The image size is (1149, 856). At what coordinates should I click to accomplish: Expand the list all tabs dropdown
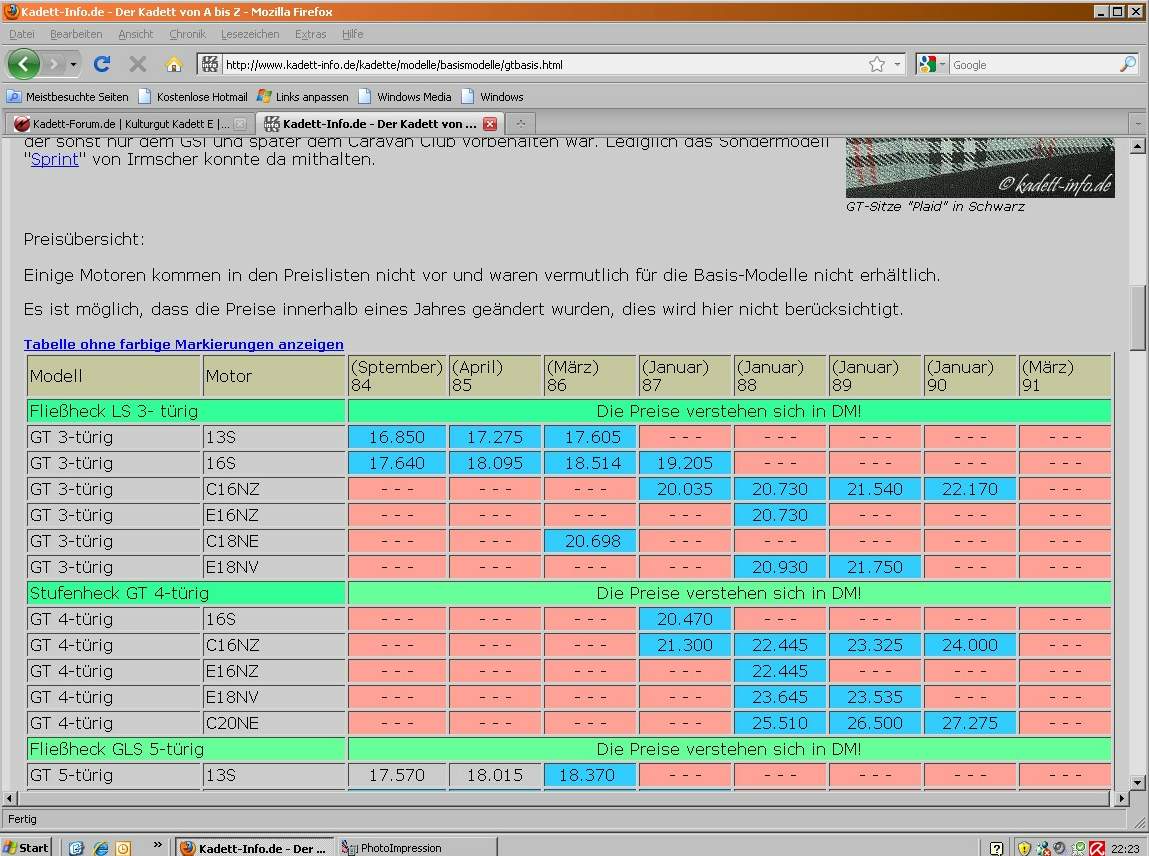pos(1137,124)
